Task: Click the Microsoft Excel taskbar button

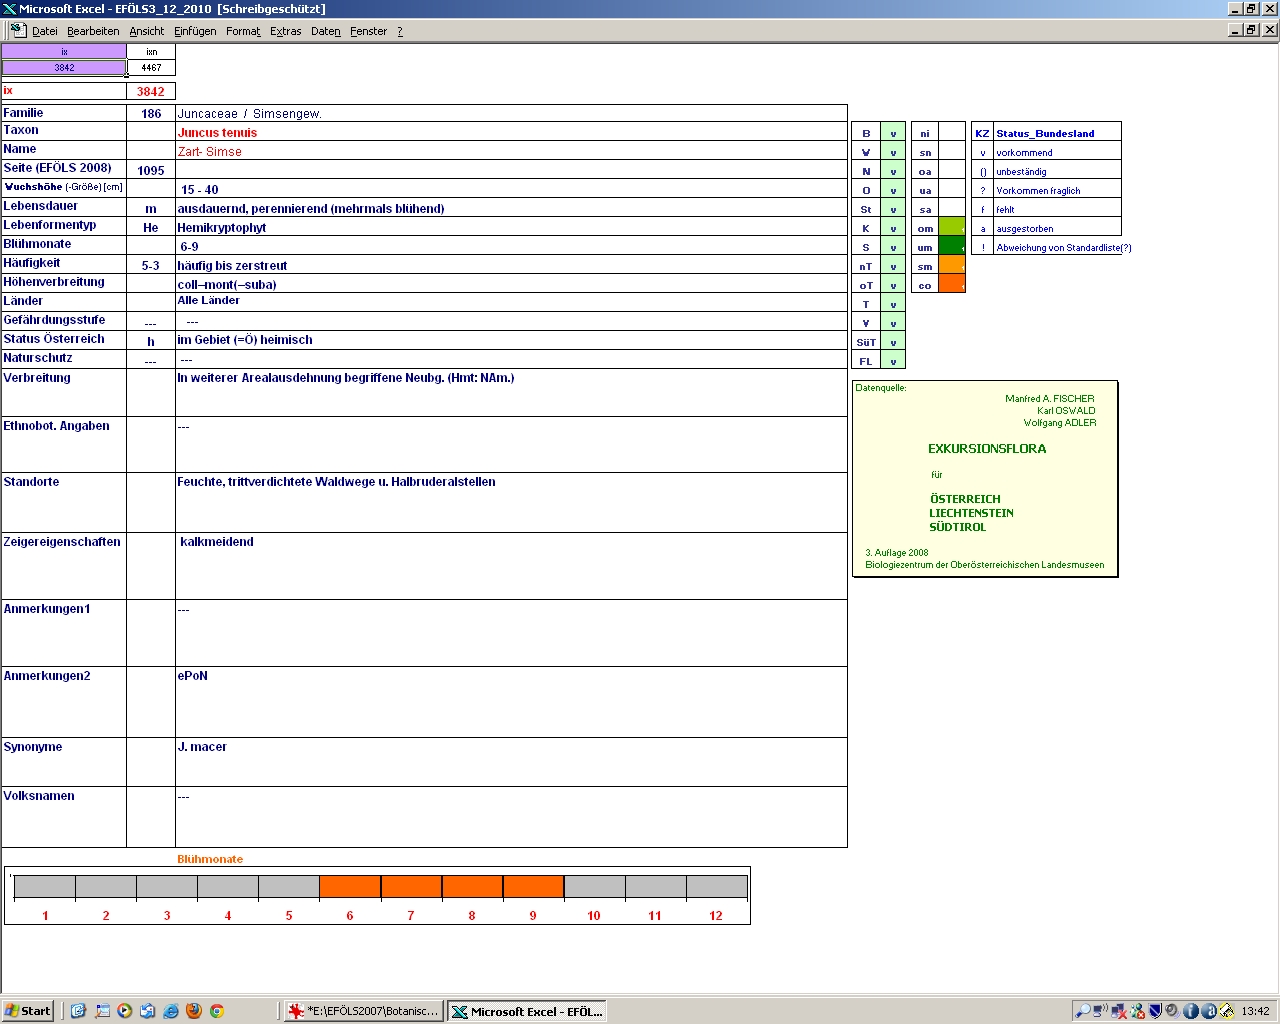Action: pyautogui.click(x=526, y=1011)
